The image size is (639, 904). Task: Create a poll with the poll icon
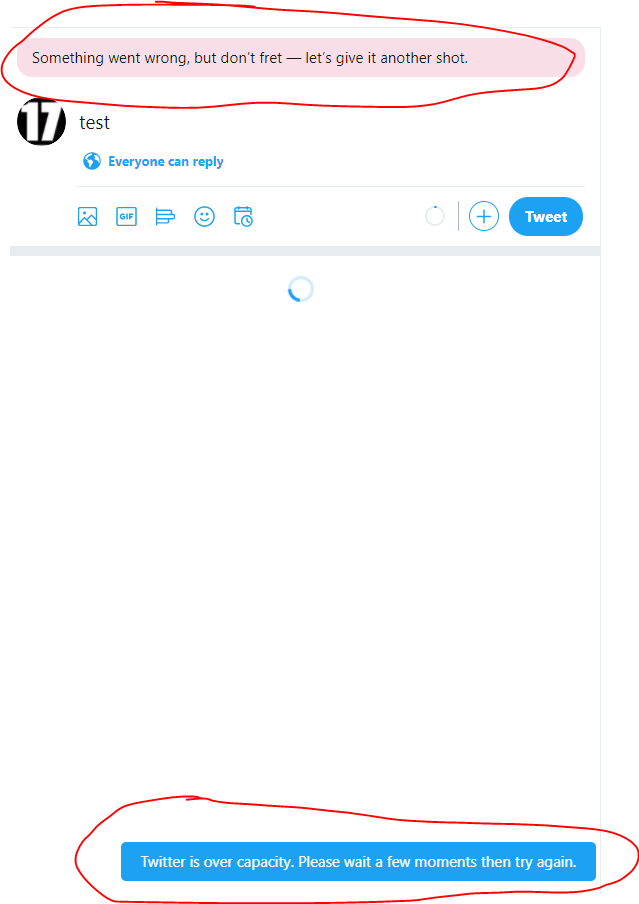pos(165,217)
